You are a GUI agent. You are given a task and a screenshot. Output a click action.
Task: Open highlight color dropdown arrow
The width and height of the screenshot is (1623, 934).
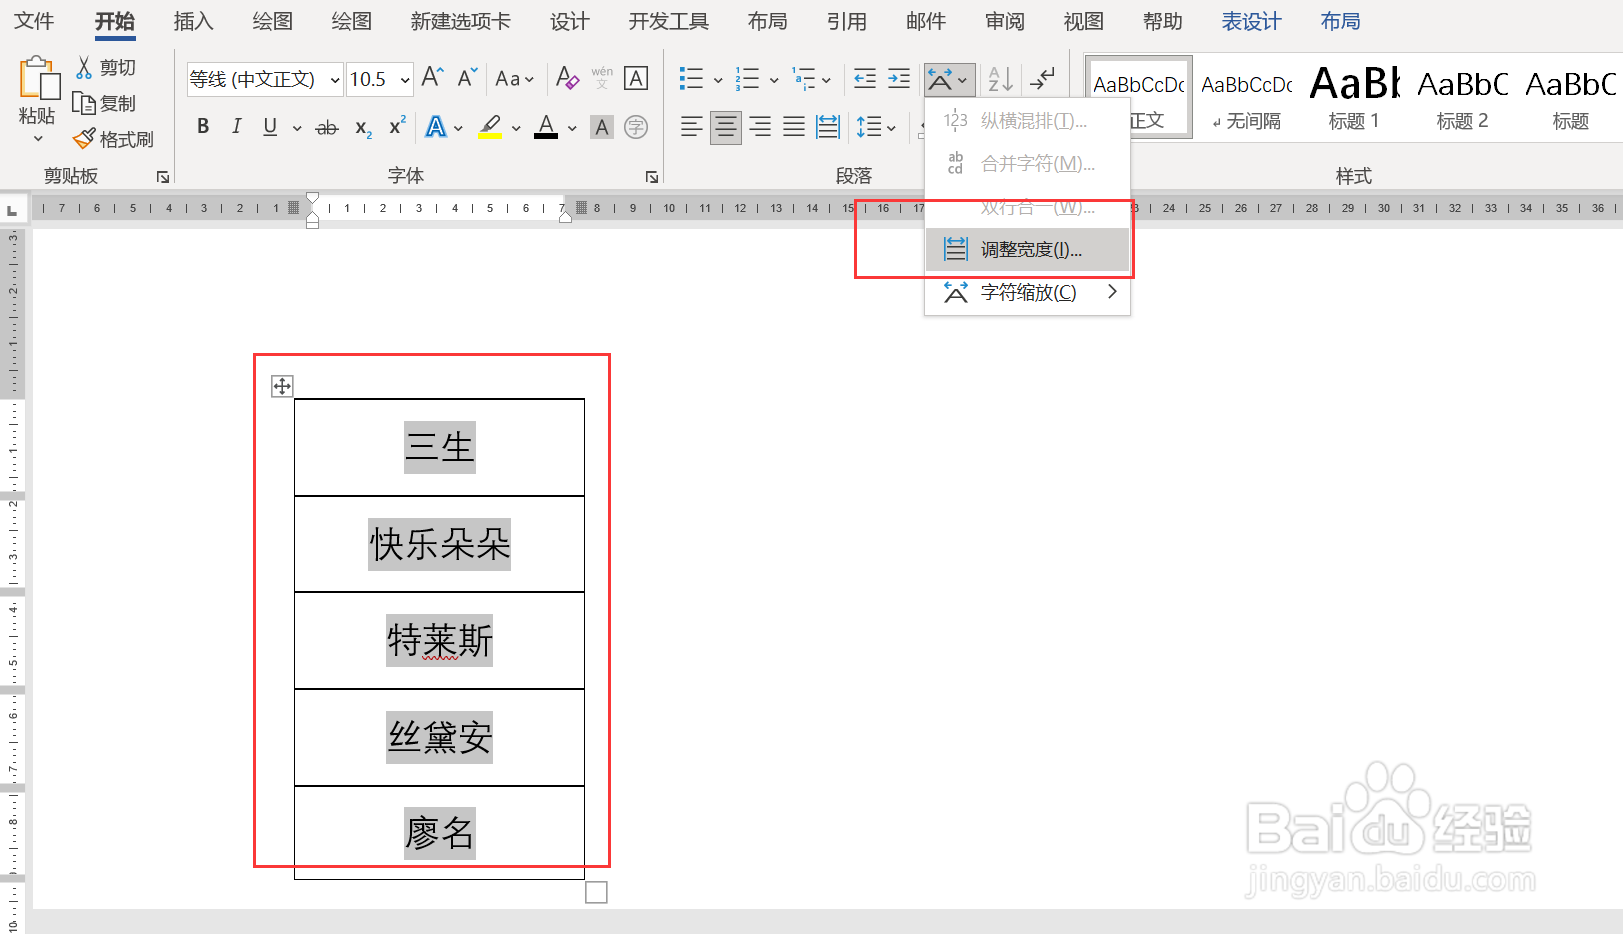516,128
